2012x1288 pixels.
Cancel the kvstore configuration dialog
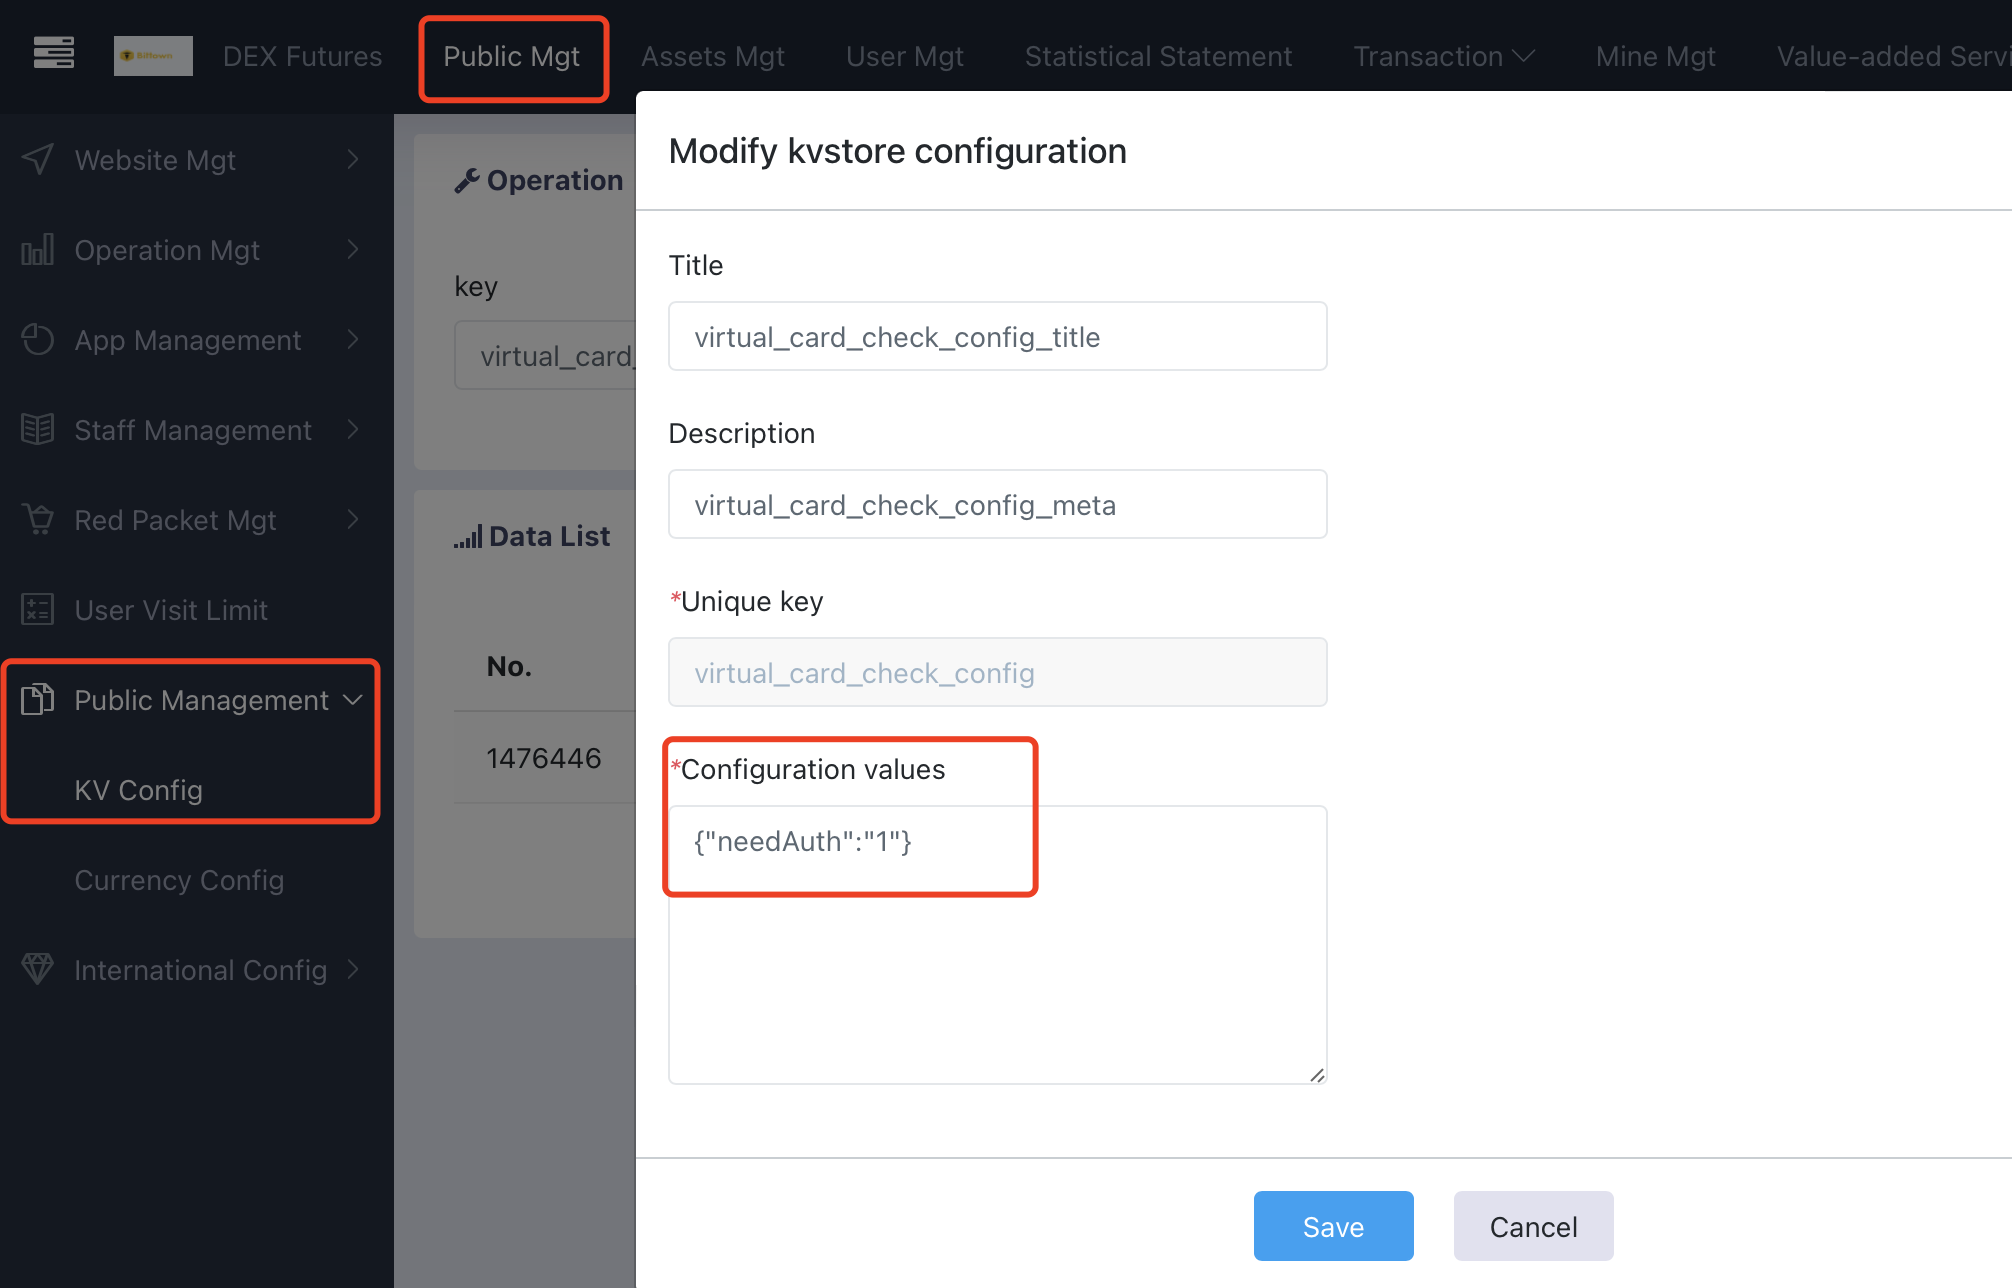tap(1533, 1226)
